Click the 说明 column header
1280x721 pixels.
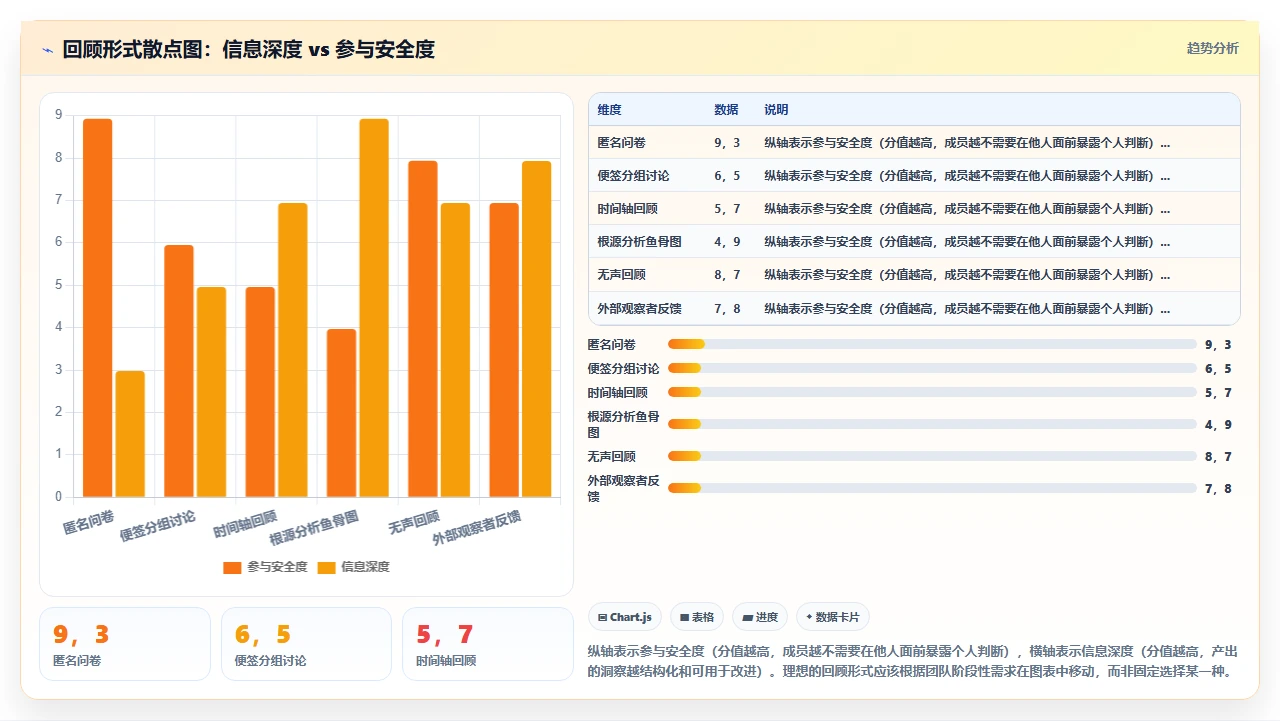coord(776,110)
